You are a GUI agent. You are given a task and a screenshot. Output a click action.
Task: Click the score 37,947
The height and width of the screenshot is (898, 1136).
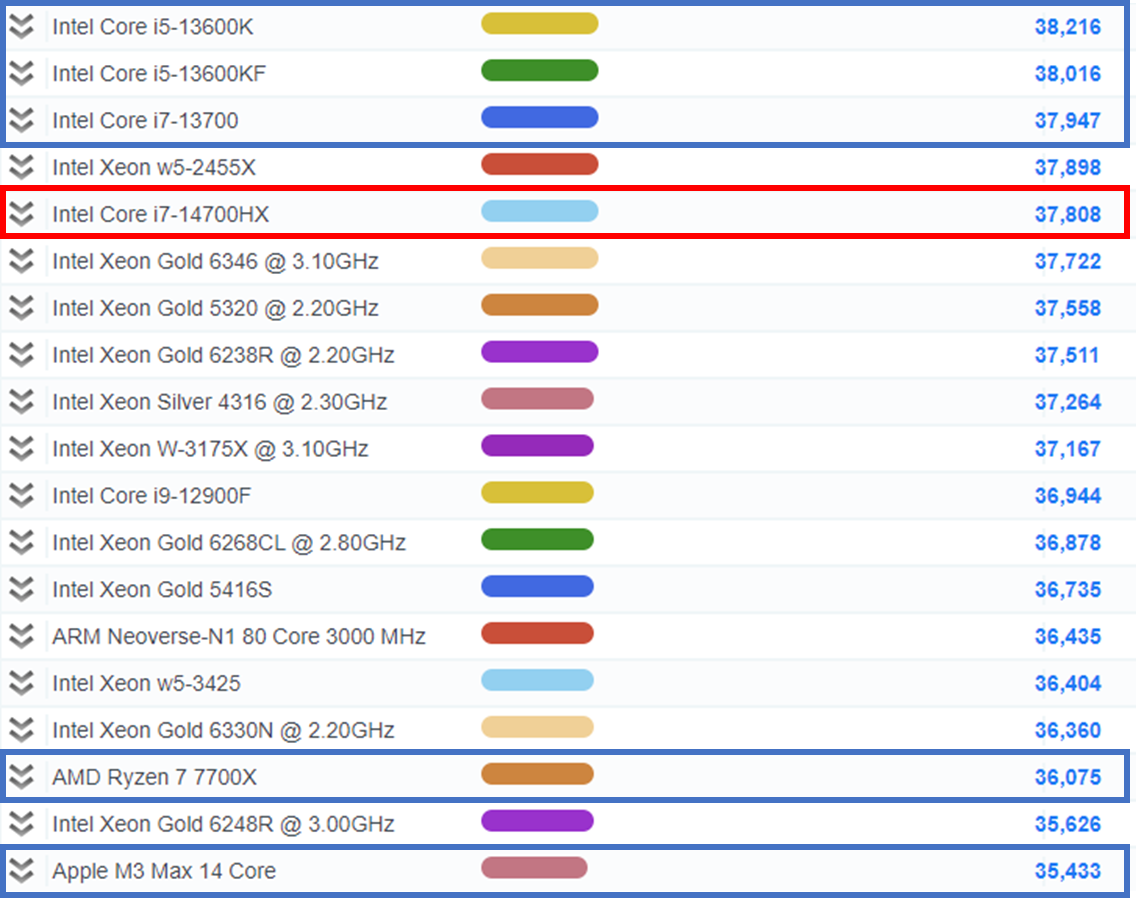1068,120
